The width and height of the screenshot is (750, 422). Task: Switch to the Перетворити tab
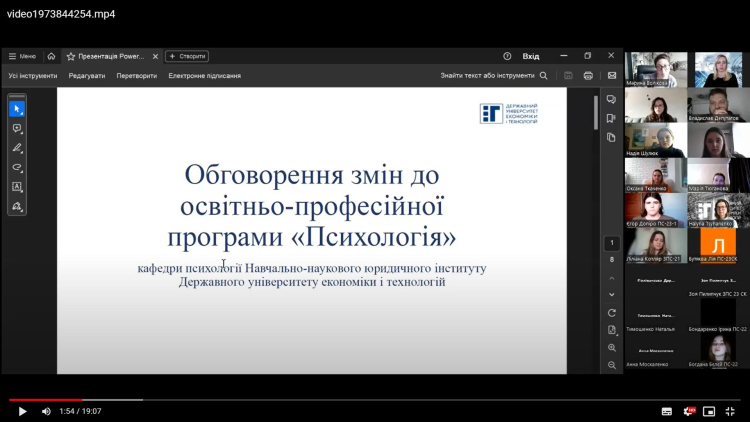click(x=136, y=75)
